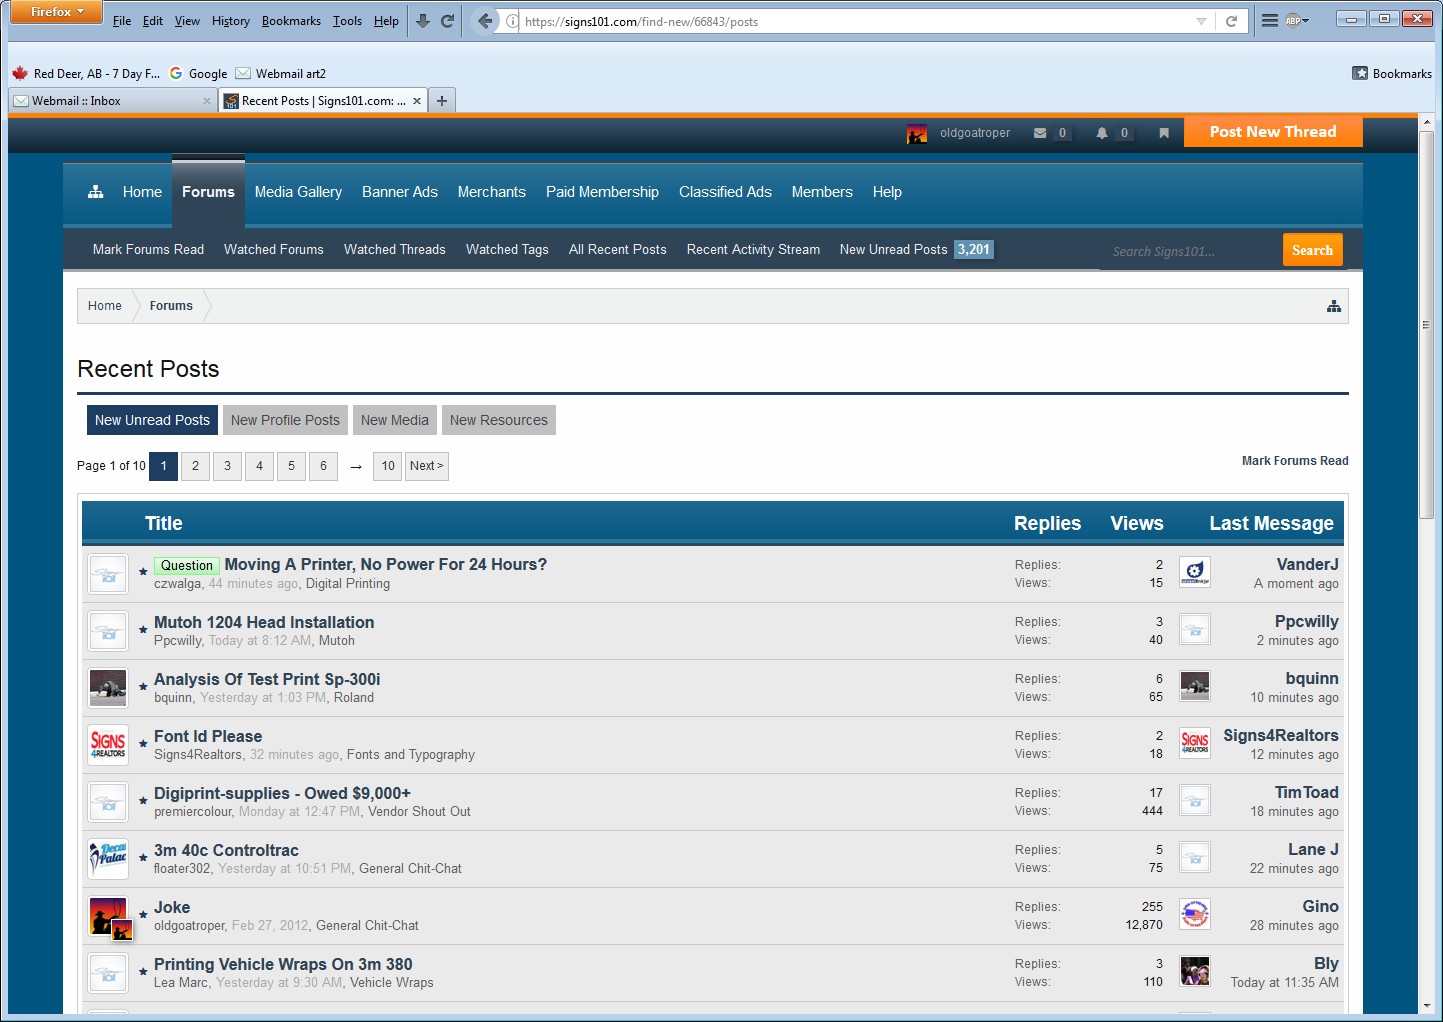Screen dimensions: 1443x1022
Task: Open Gino's last-message avatar on Joke row
Action: click(1195, 914)
